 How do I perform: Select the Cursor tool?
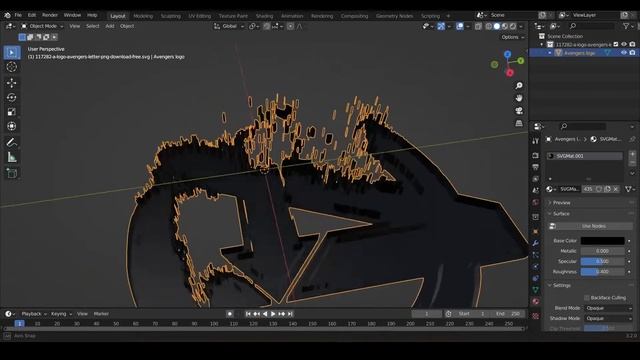click(x=11, y=67)
